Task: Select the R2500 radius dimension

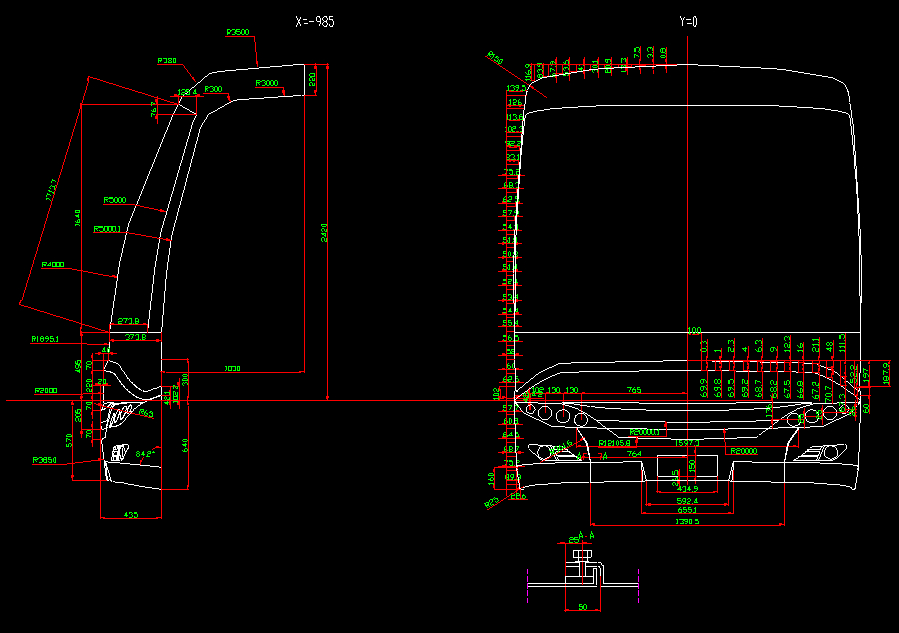Action: point(237,31)
